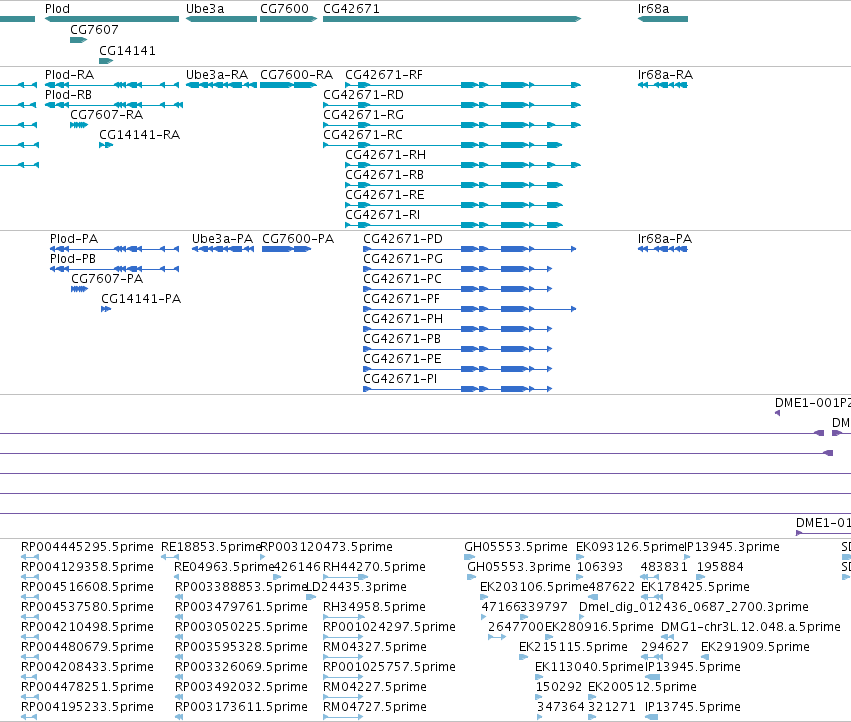Select EST IP13745.5prime

pos(693,707)
